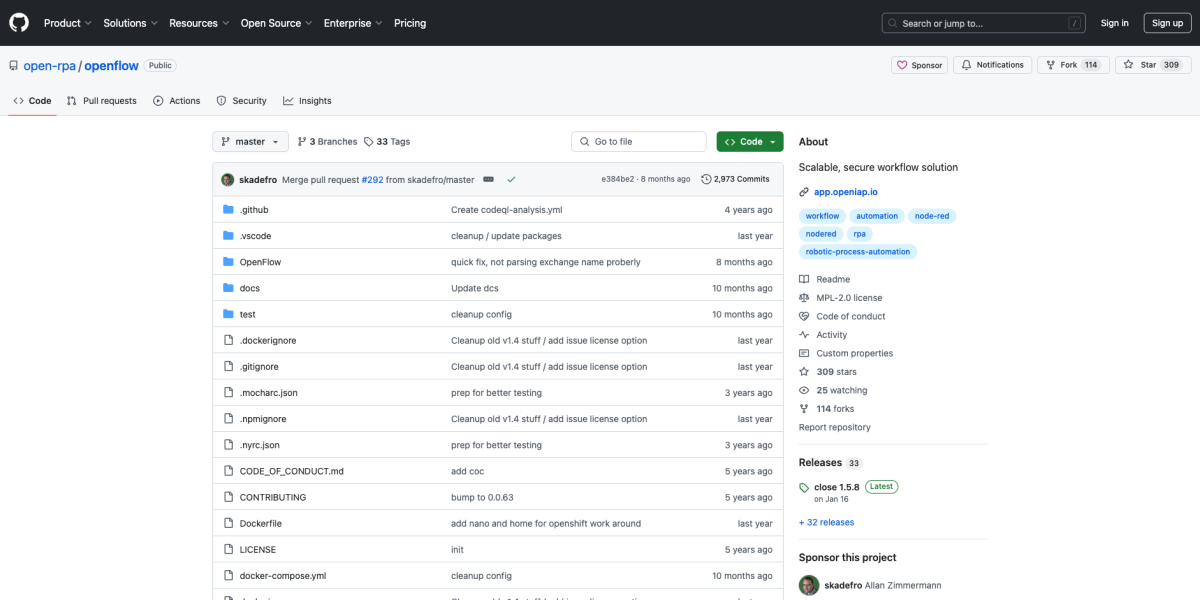This screenshot has height=600, width=1200.
Task: Open the + 32 releases link
Action: tap(826, 522)
